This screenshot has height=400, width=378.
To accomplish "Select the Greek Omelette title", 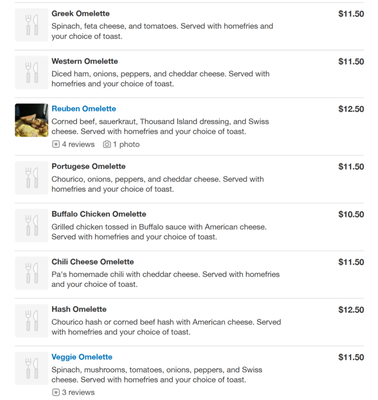I will (80, 14).
